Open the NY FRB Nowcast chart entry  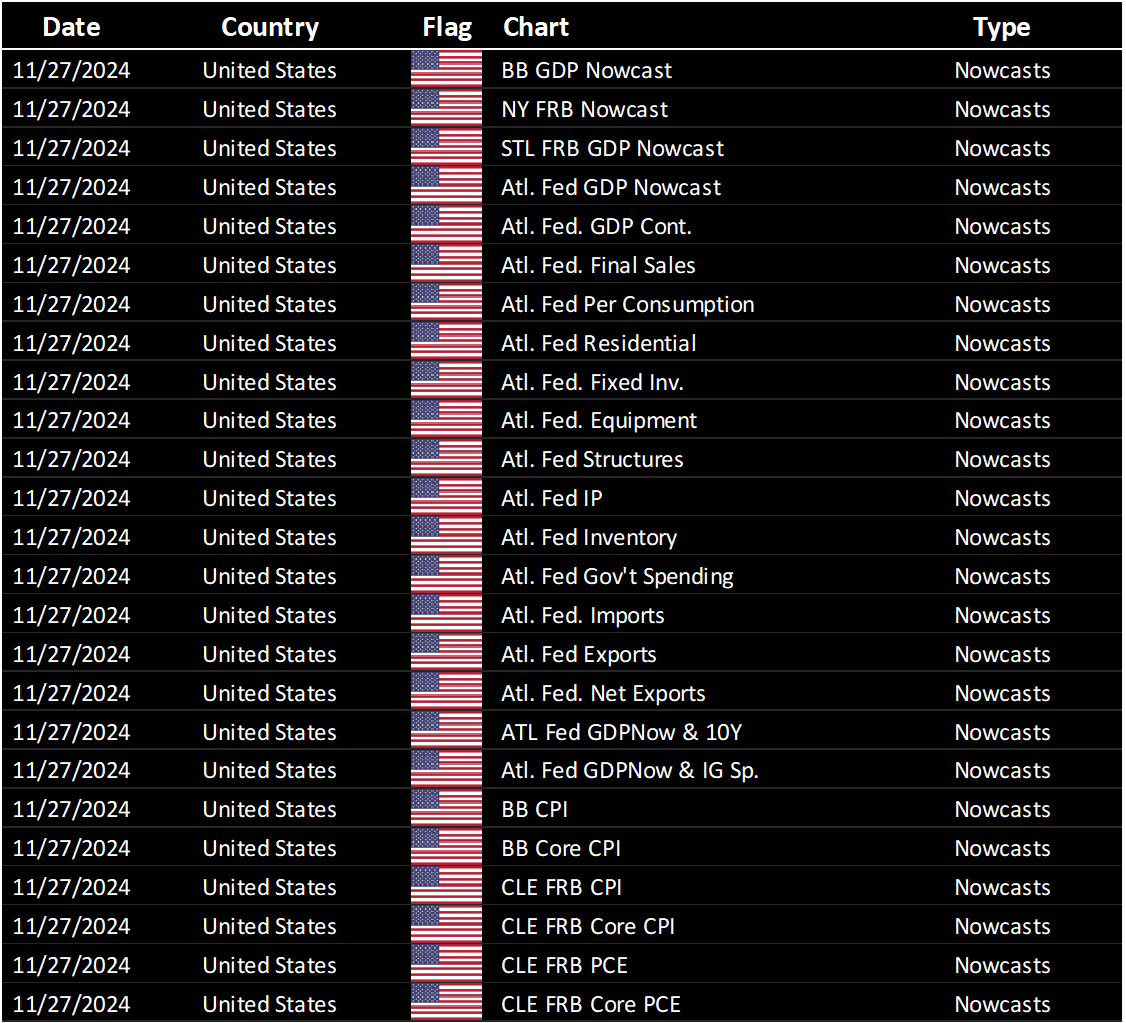[x=584, y=108]
